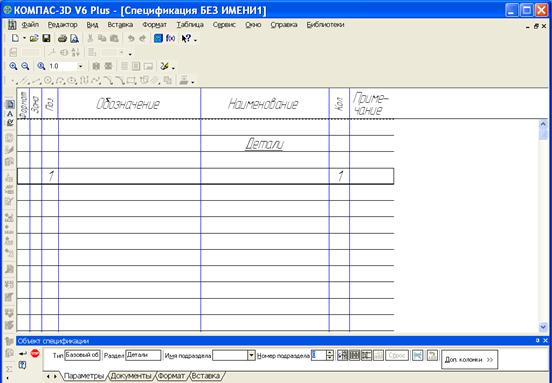The height and width of the screenshot is (383, 552).
Task: Toggle second option icon after Номер подраздела
Action: pyautogui.click(x=354, y=356)
